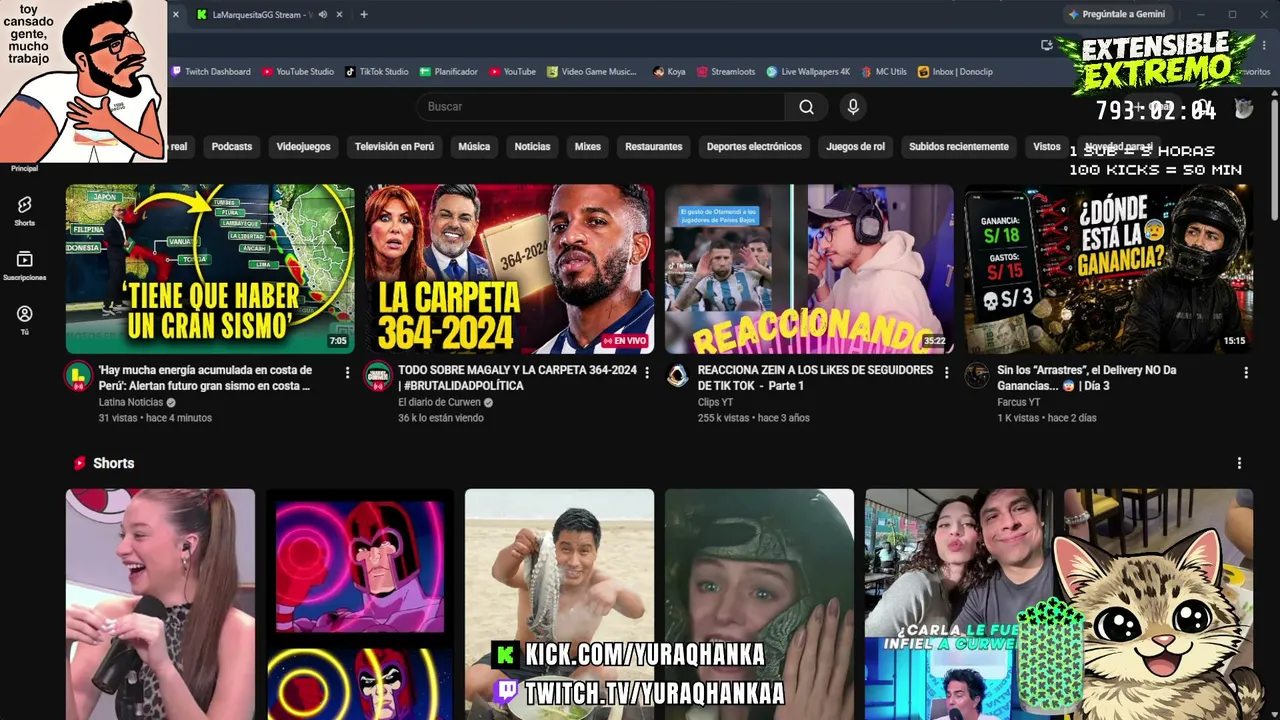The image size is (1280, 720).
Task: Open the Magneto cartoon Short
Action: point(360,604)
